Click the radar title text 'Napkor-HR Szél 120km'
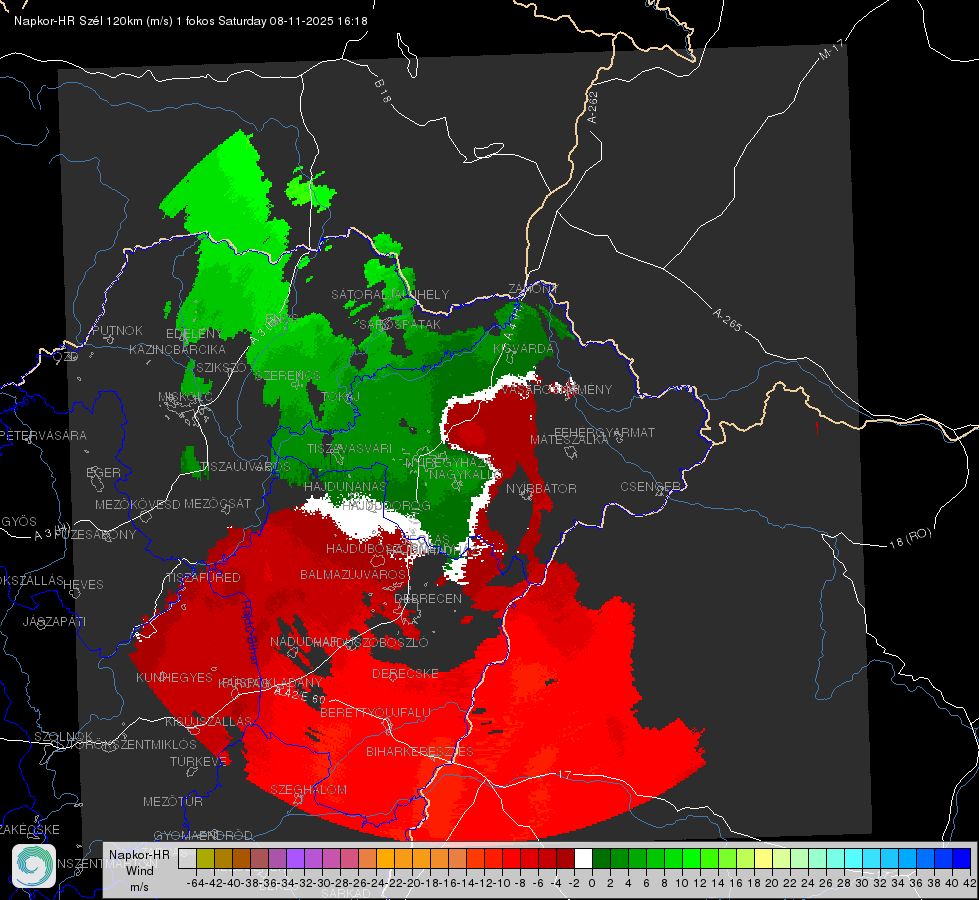979x900 pixels. (78, 21)
